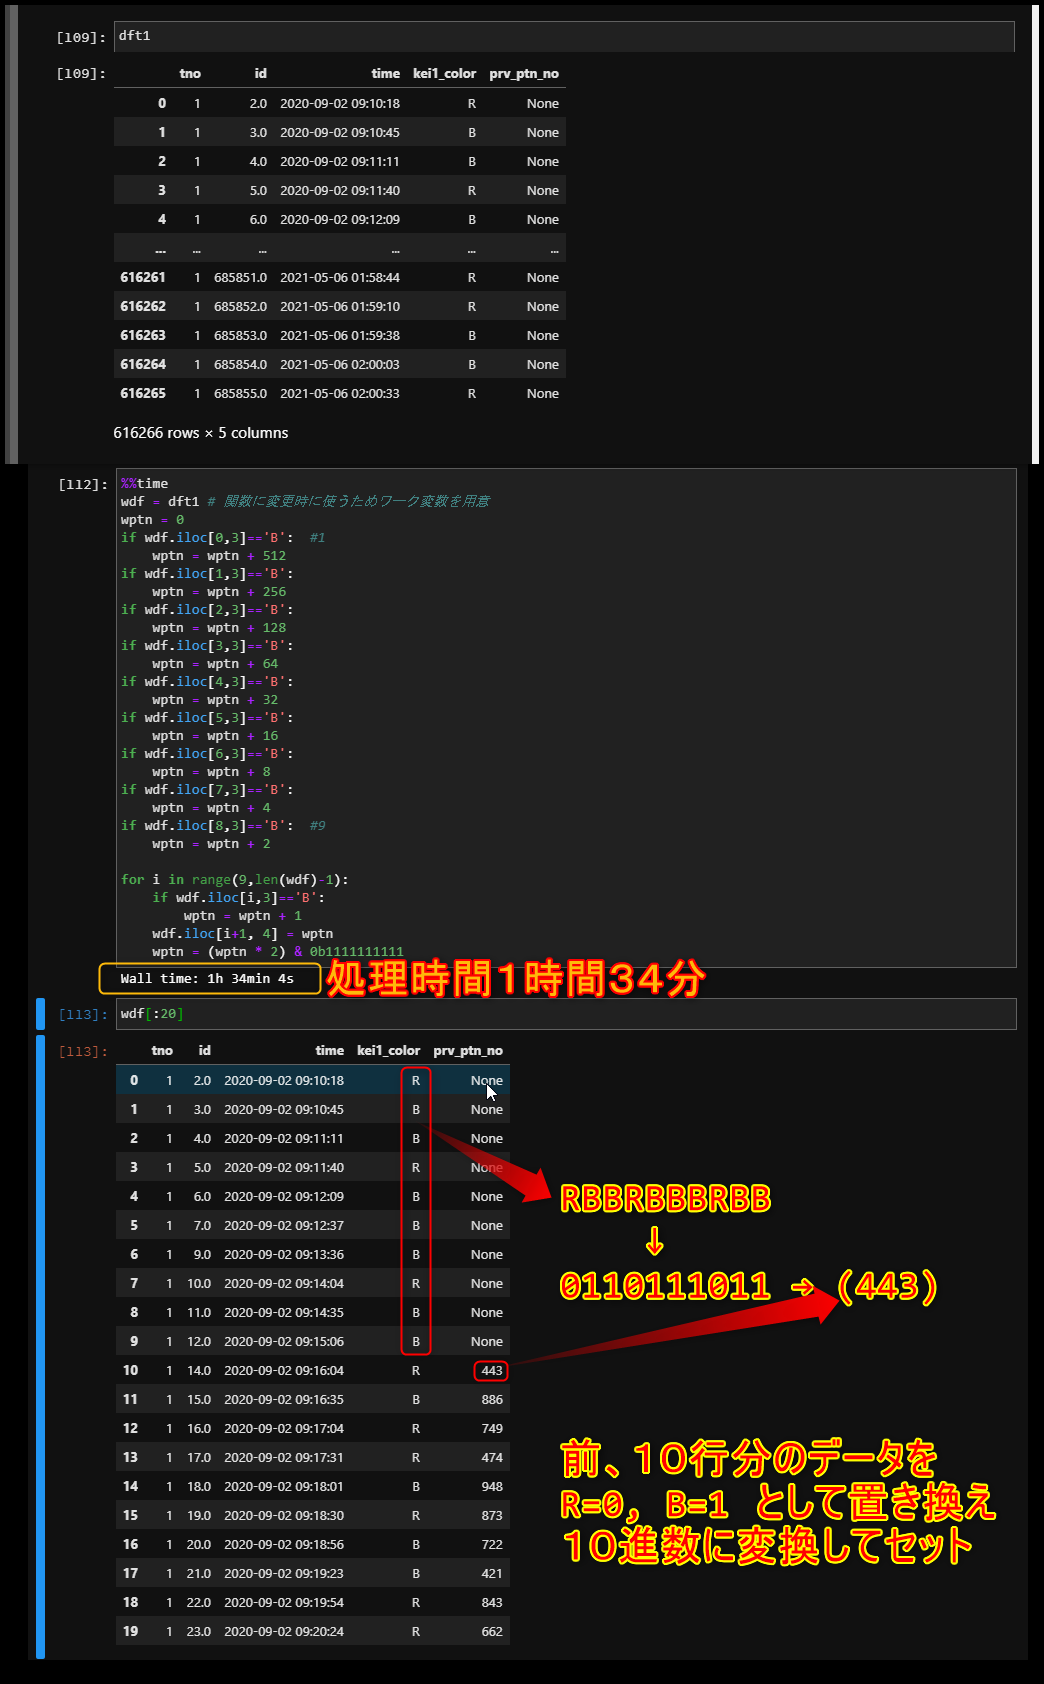Click the kei1_color header in dft1 output
The image size is (1044, 1684).
click(x=444, y=74)
